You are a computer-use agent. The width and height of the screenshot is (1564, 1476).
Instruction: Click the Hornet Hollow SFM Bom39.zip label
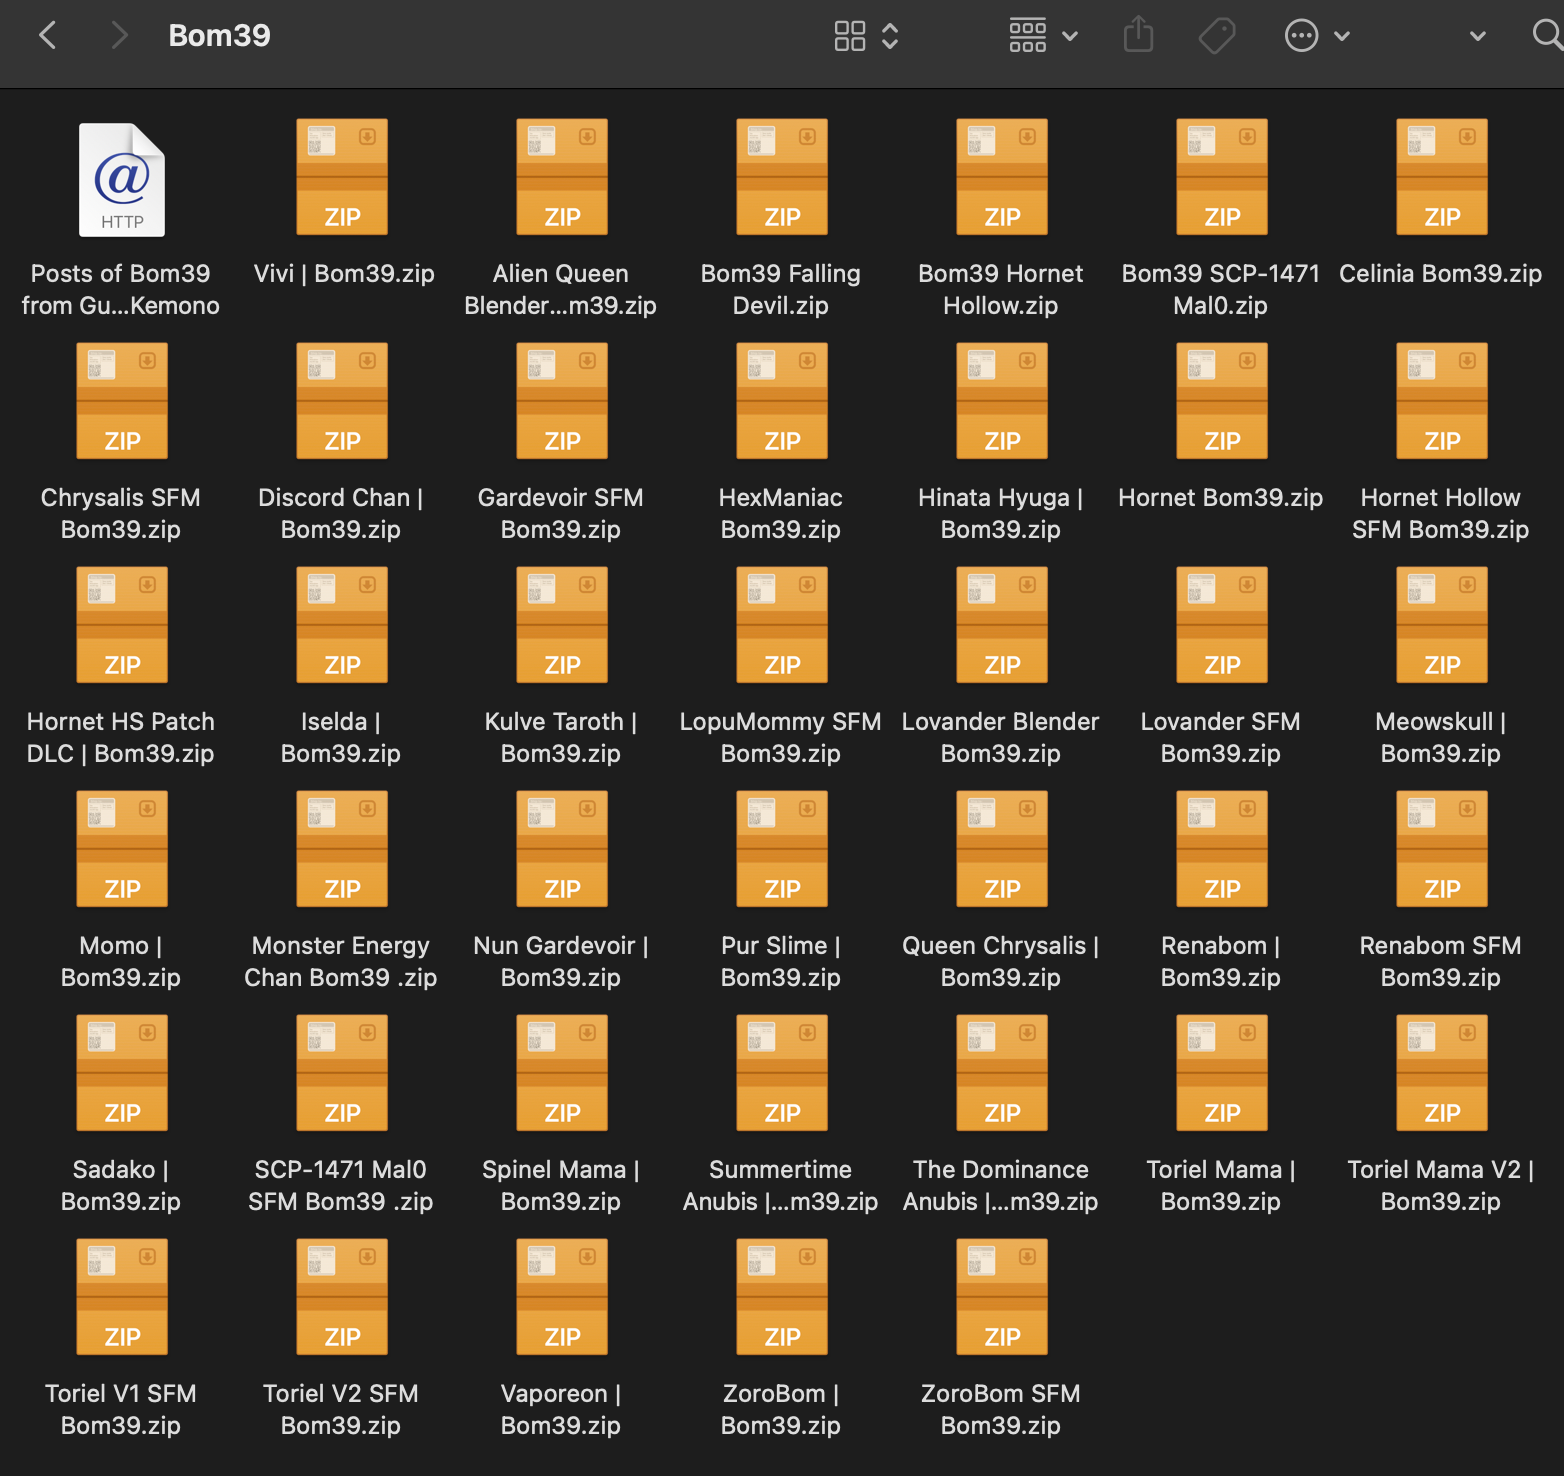pos(1441,514)
